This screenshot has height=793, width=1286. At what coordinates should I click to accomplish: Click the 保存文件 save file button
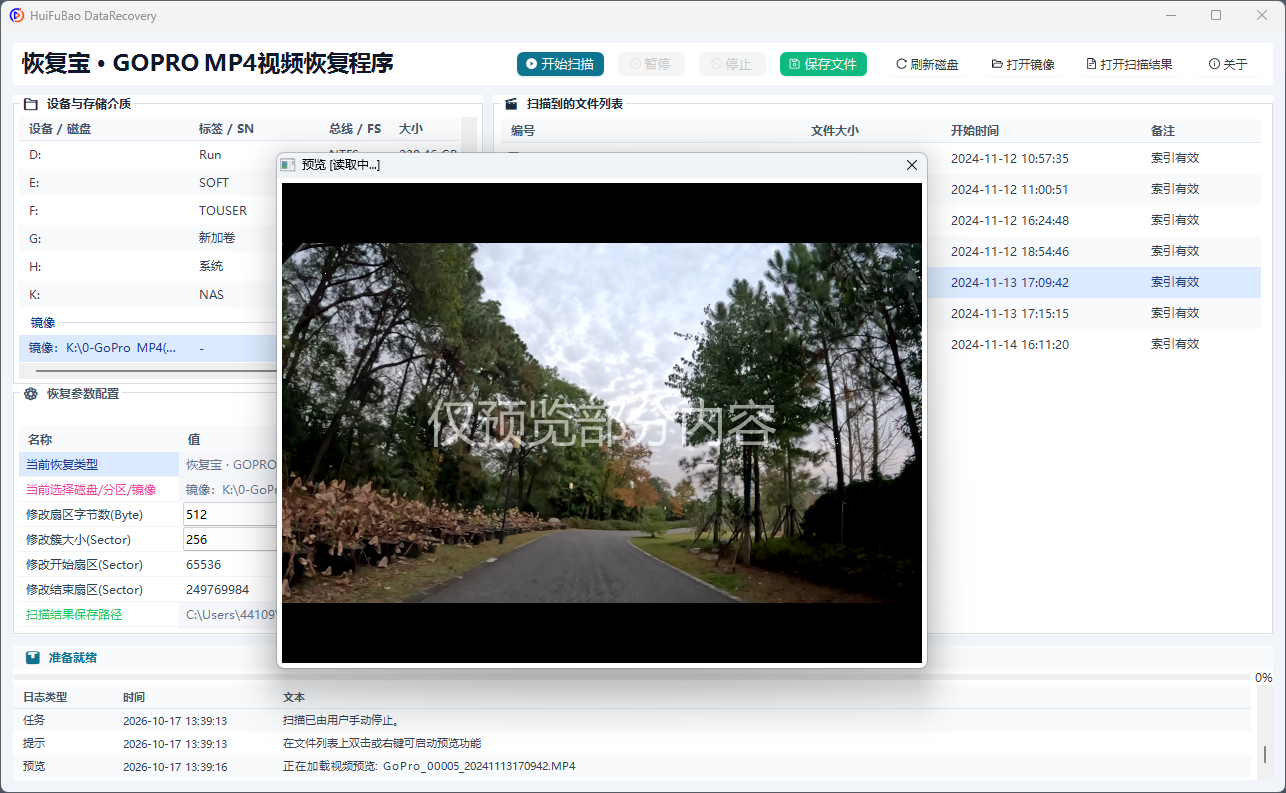pos(823,64)
